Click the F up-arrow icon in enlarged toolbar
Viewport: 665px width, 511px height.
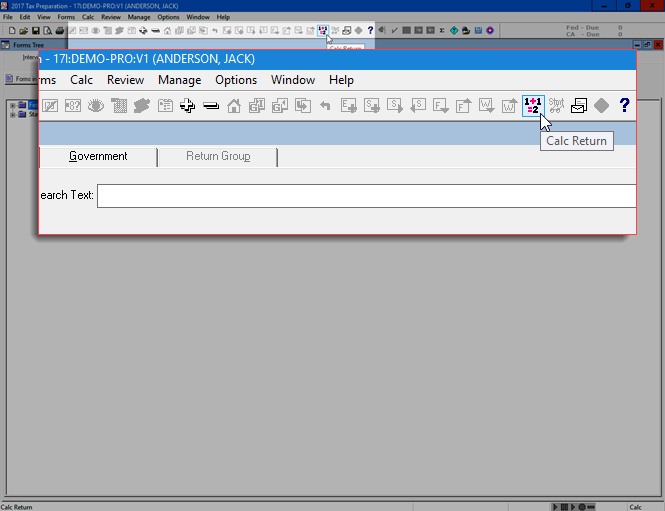[464, 106]
